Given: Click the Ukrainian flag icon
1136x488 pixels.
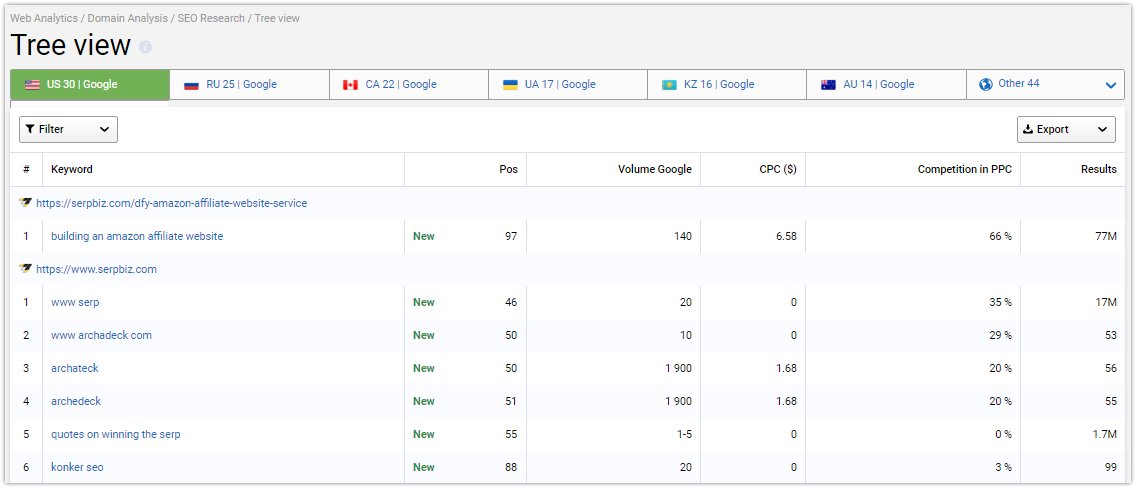Looking at the screenshot, I should [x=510, y=85].
